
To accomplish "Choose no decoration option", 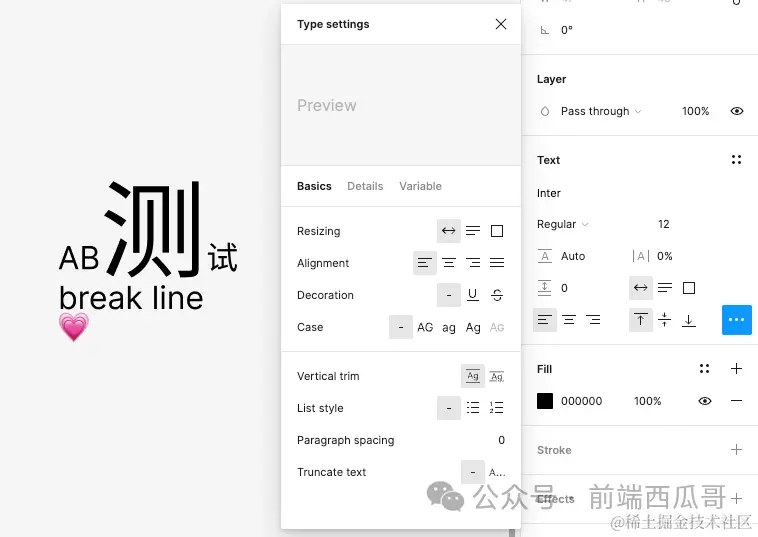I will 449,295.
